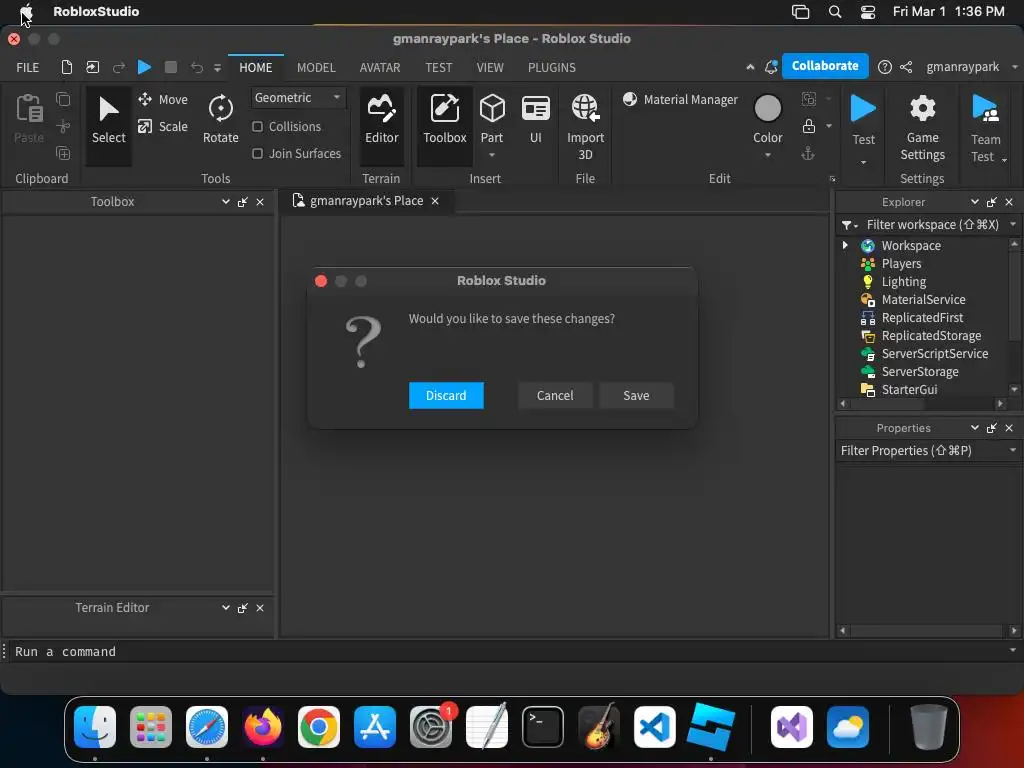
Task: Click the share icon beside the username
Action: pos(906,67)
